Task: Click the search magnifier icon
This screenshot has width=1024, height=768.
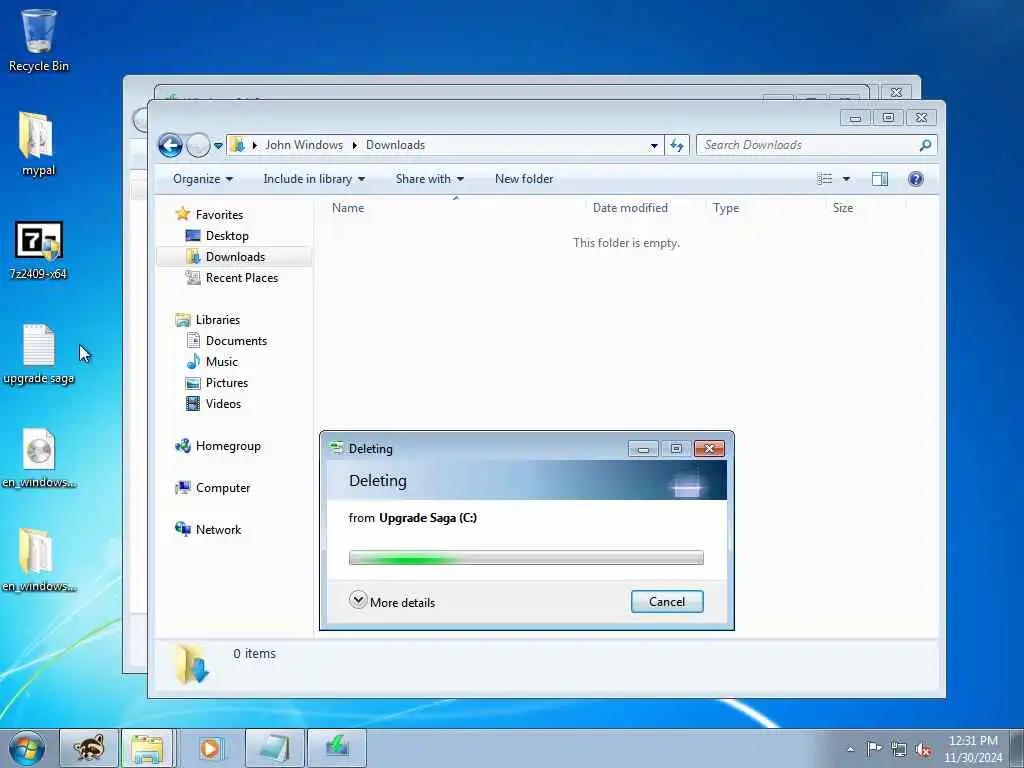Action: click(925, 145)
